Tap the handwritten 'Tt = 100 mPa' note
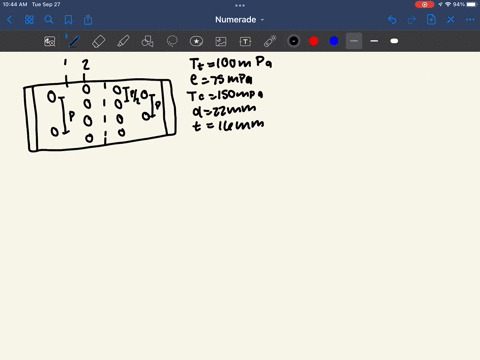The image size is (480, 360). pyautogui.click(x=231, y=63)
